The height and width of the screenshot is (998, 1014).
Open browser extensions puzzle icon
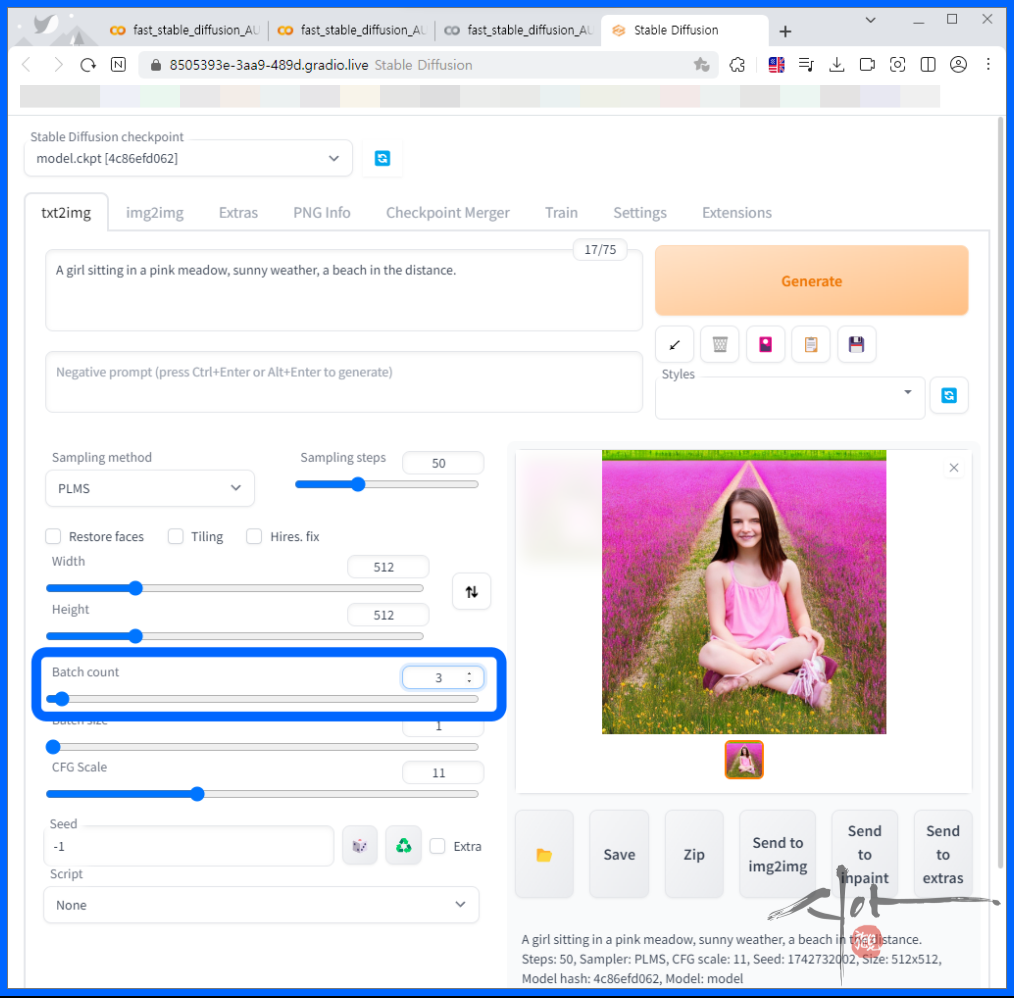coord(737,65)
